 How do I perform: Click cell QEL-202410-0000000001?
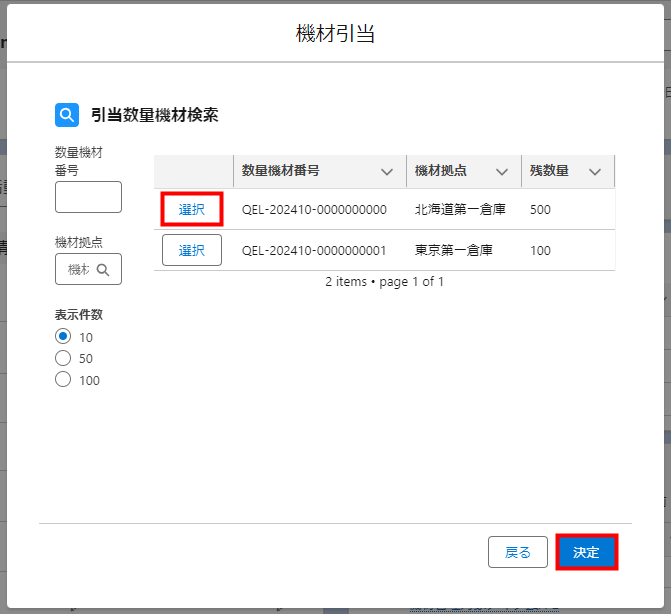pyautogui.click(x=314, y=250)
